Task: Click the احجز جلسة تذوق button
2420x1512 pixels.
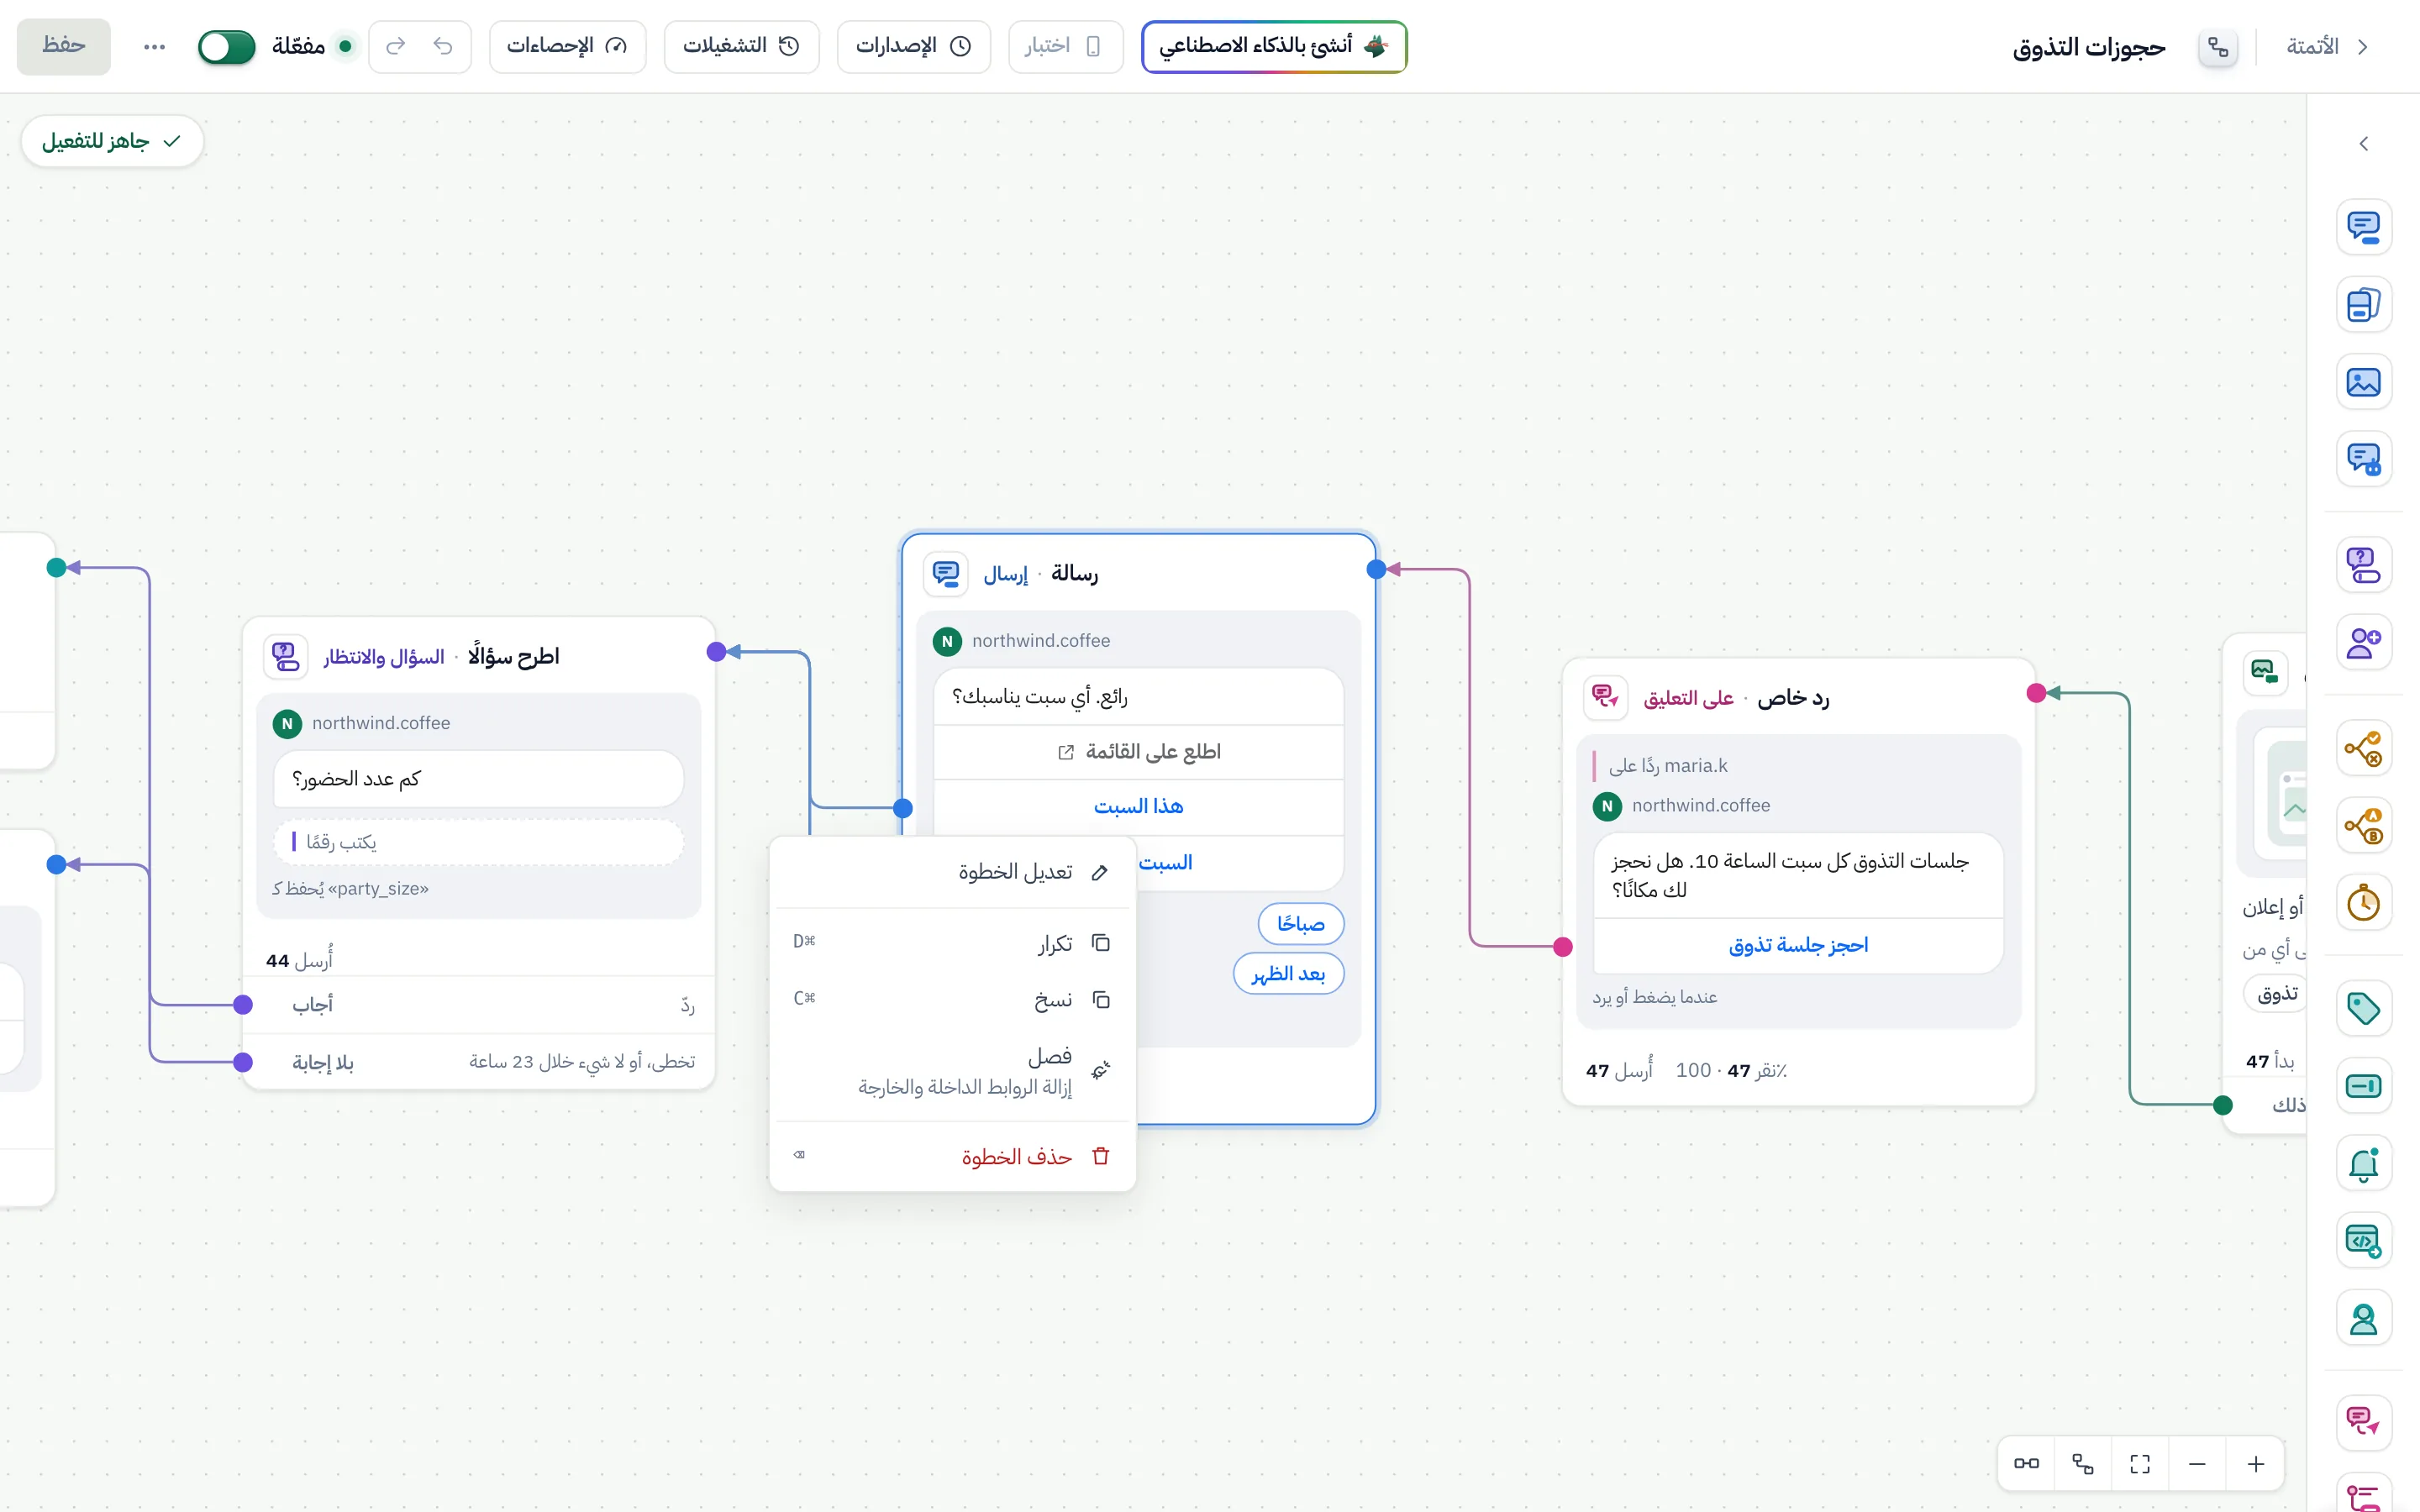Action: [1798, 945]
